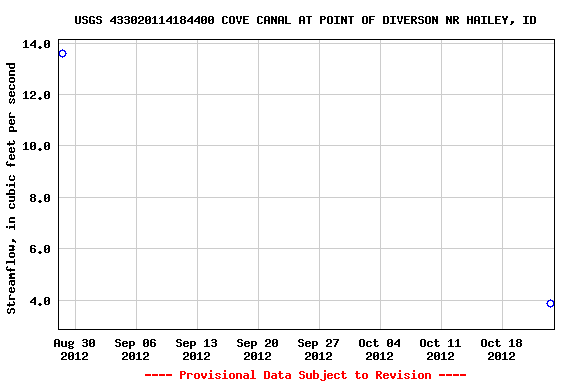Image resolution: width=576 pixels, height=384 pixels.
Task: Click the x-axis label Oct 11 2012
Action: click(440, 349)
